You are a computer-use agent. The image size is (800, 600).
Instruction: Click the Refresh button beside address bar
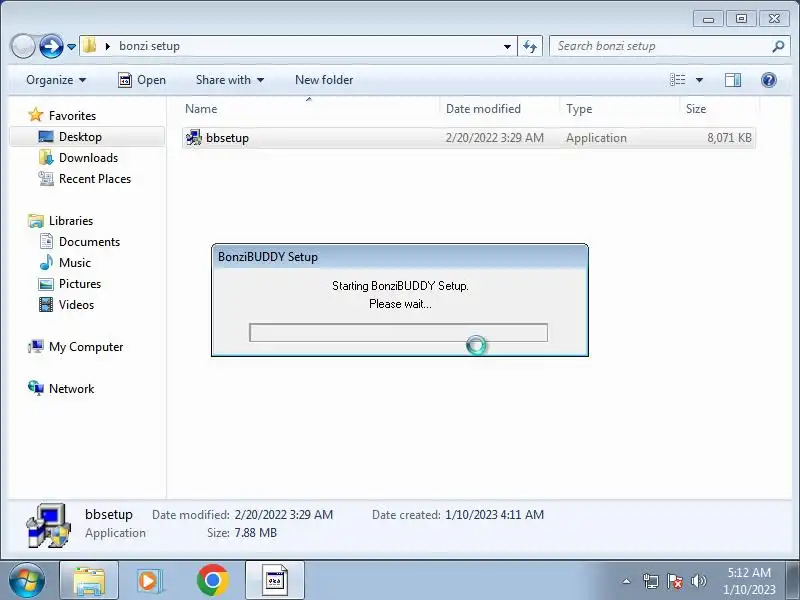[x=530, y=46]
